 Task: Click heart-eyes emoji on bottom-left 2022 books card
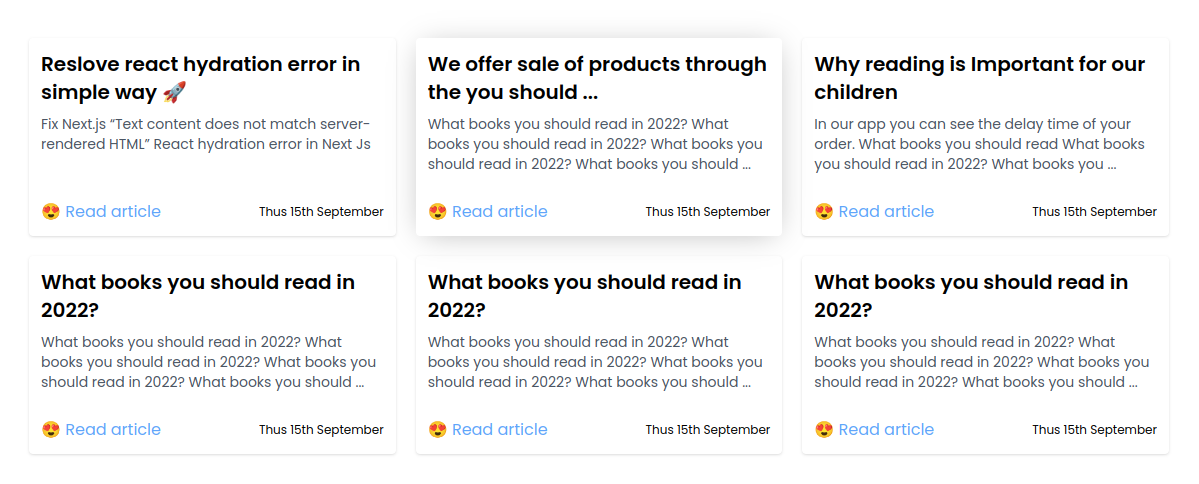pos(51,429)
